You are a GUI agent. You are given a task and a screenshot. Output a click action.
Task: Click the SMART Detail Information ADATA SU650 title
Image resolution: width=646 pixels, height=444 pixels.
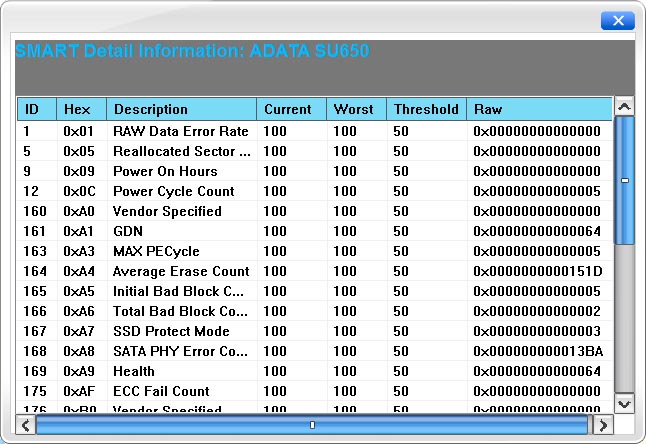tap(192, 51)
